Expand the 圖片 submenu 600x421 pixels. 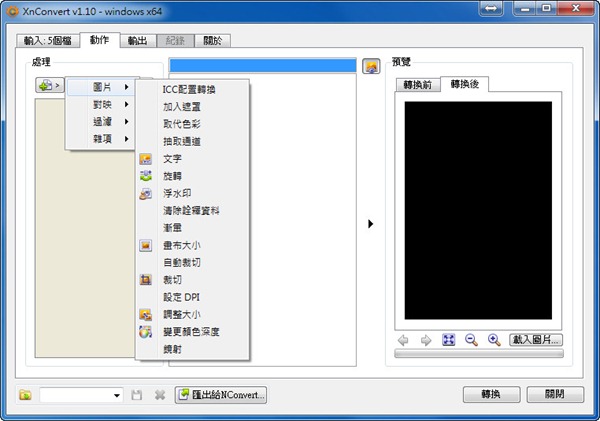click(103, 87)
